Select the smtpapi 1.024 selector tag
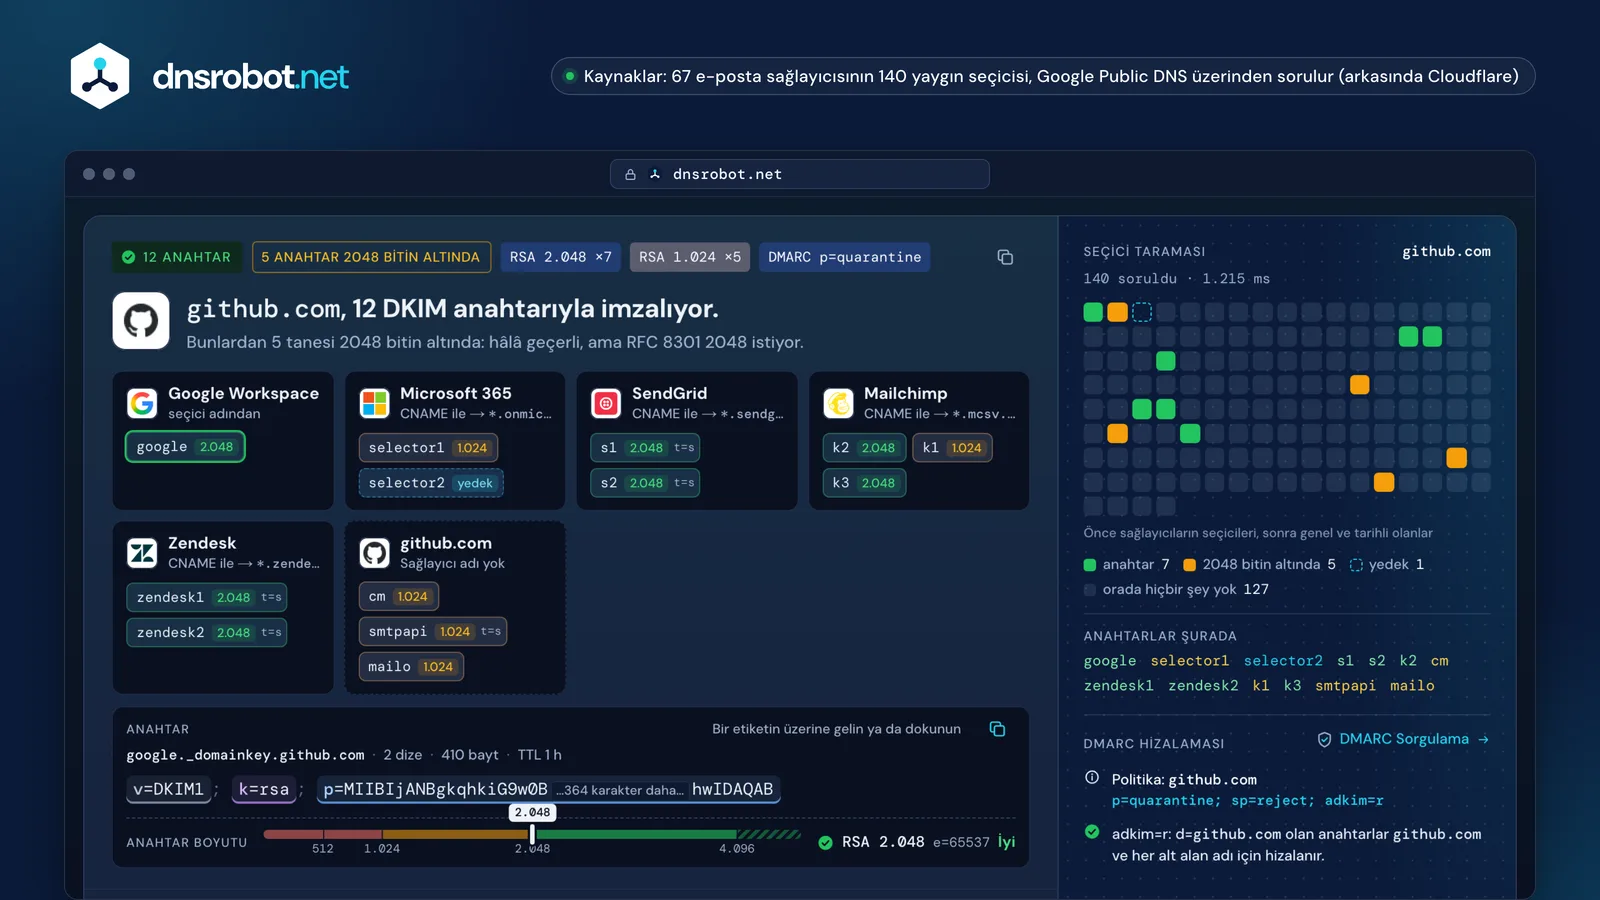The image size is (1600, 900). tap(433, 631)
